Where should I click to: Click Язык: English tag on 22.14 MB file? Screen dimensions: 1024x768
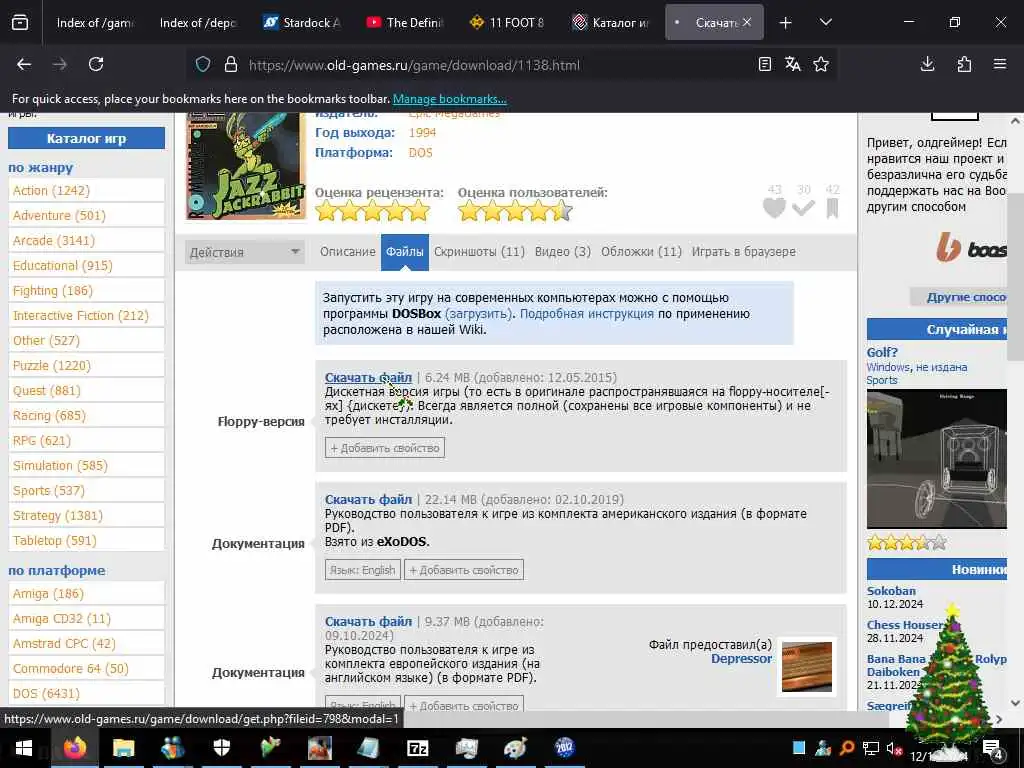(362, 570)
